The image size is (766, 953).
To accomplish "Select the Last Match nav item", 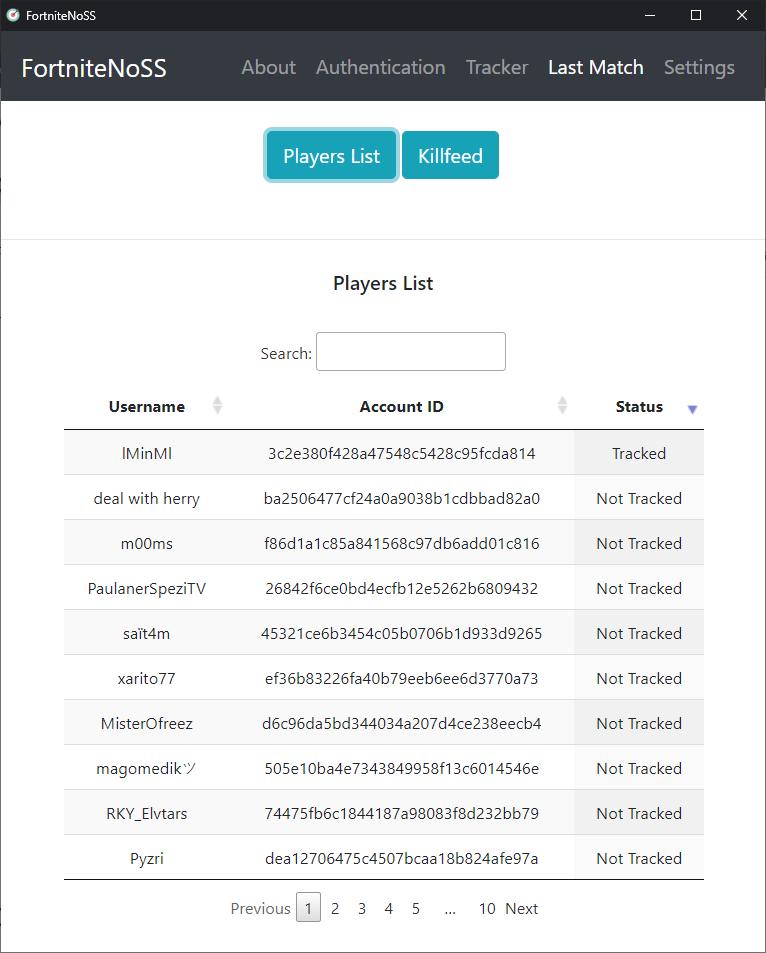I will [x=596, y=67].
